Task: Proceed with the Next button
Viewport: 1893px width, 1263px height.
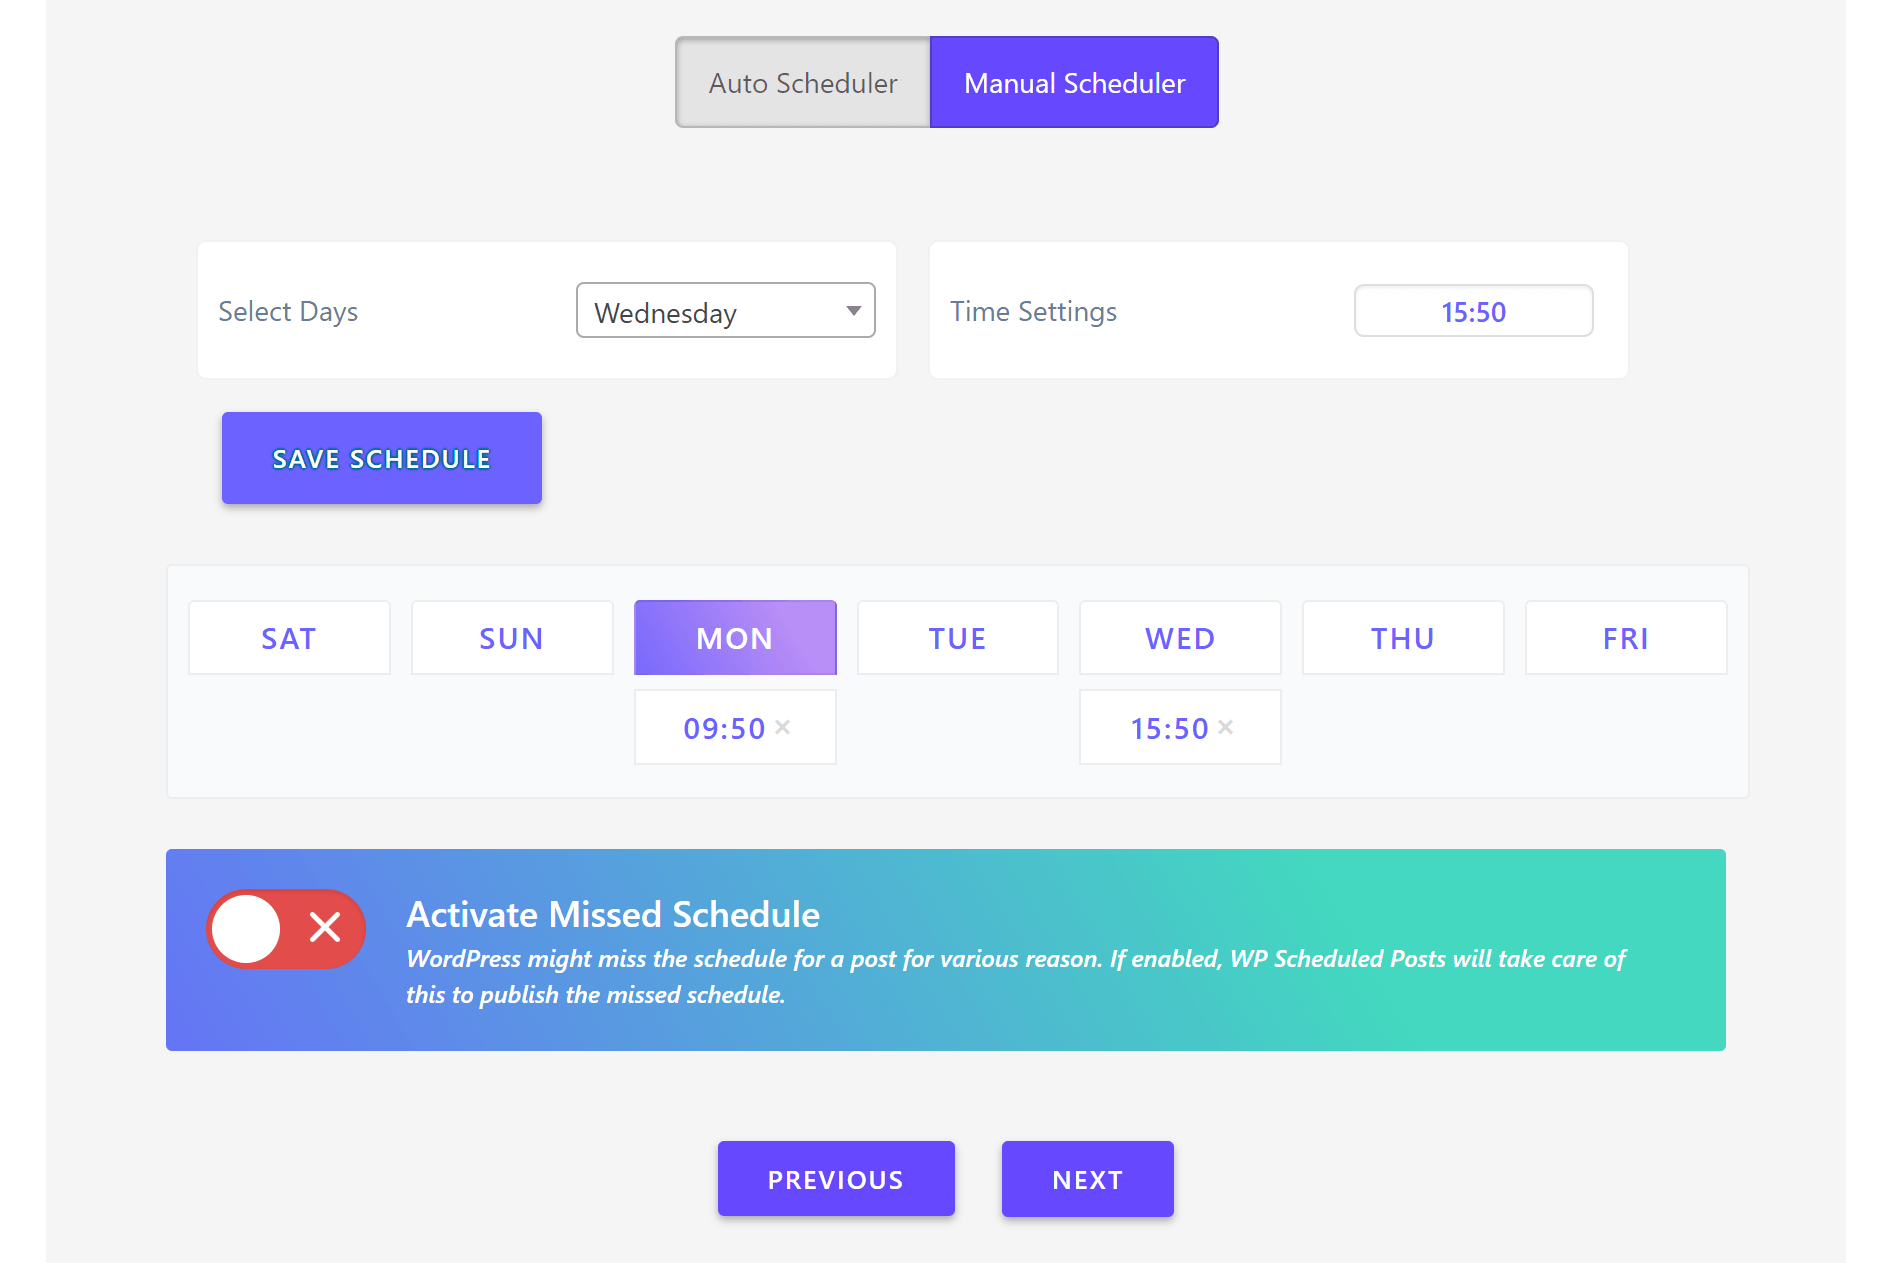Action: (x=1088, y=1179)
